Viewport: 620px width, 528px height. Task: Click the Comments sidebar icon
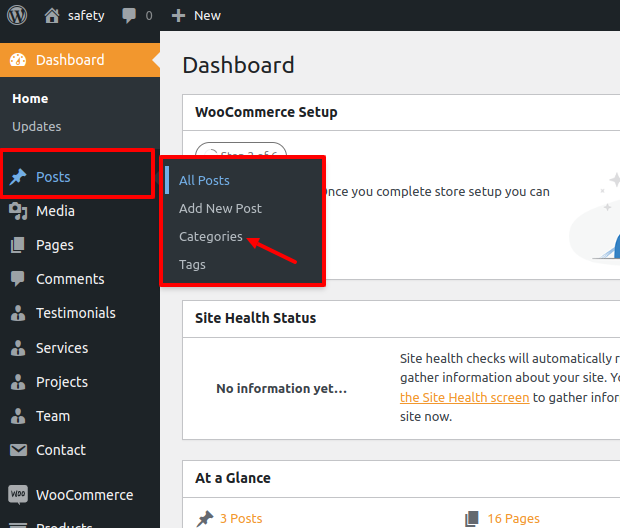[x=18, y=279]
